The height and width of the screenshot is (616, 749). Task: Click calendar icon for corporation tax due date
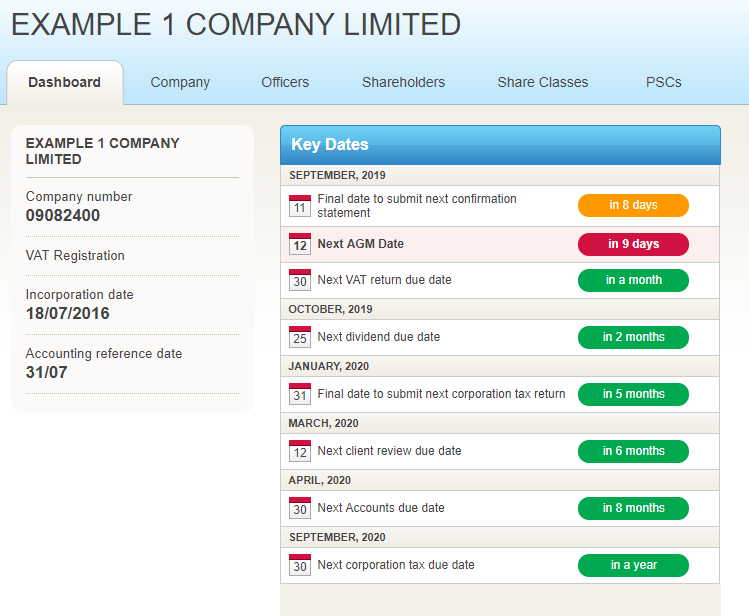click(300, 565)
